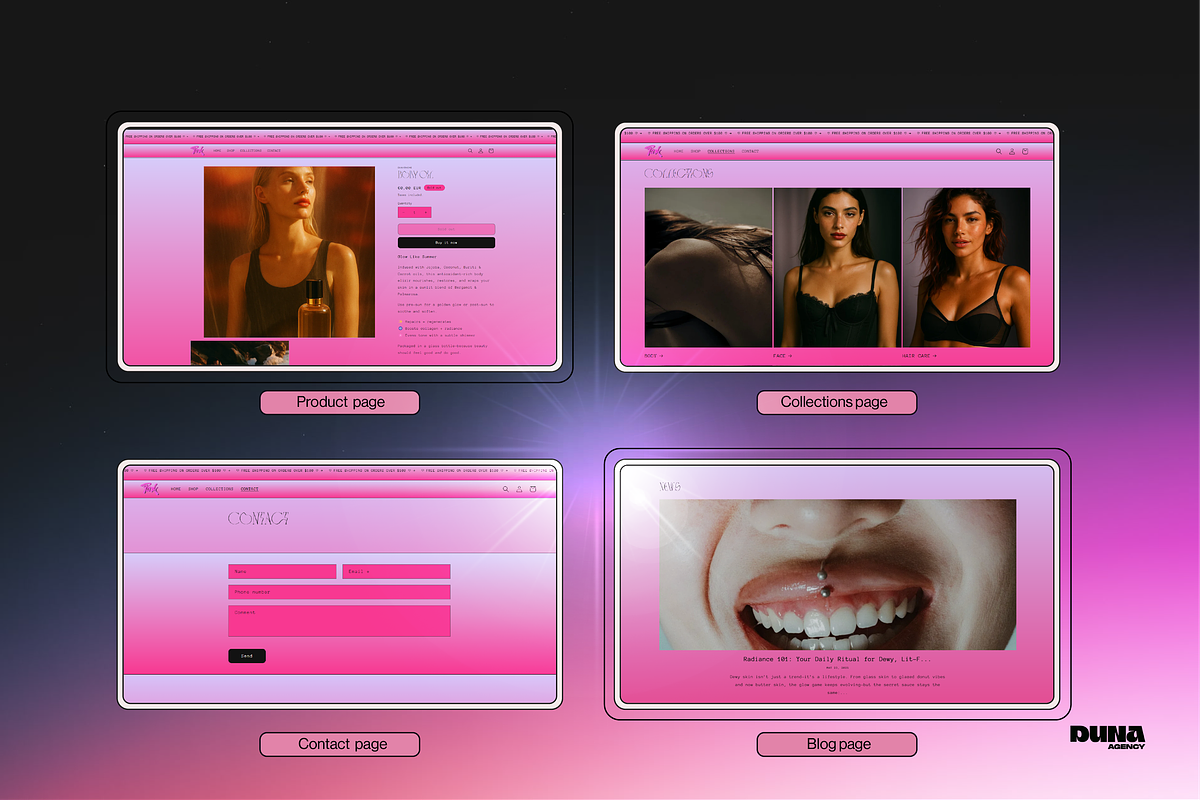Screen dimensions: 1200x800
Task: Open the hair care collection image
Action: tap(966, 268)
